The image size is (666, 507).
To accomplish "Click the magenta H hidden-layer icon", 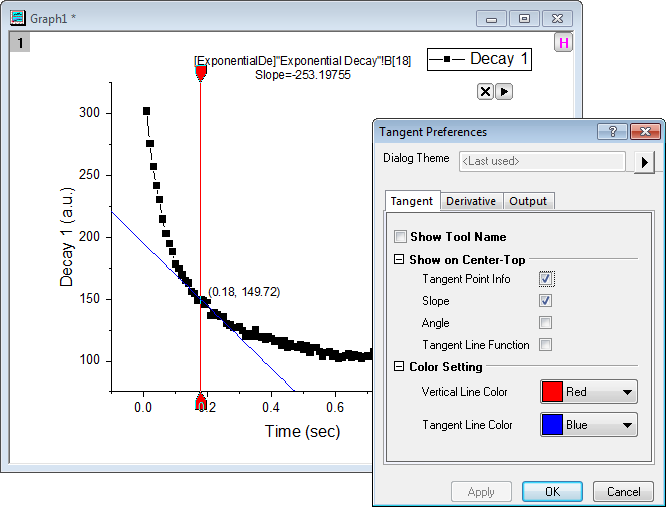I will tap(564, 43).
